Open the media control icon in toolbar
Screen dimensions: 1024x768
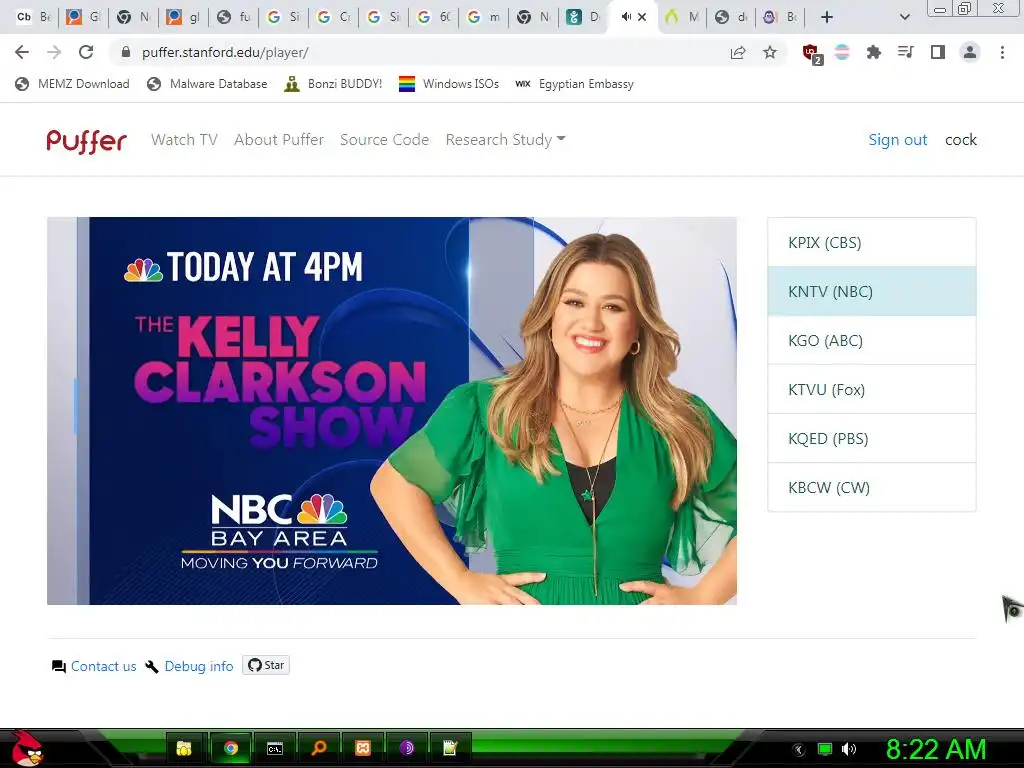click(905, 52)
